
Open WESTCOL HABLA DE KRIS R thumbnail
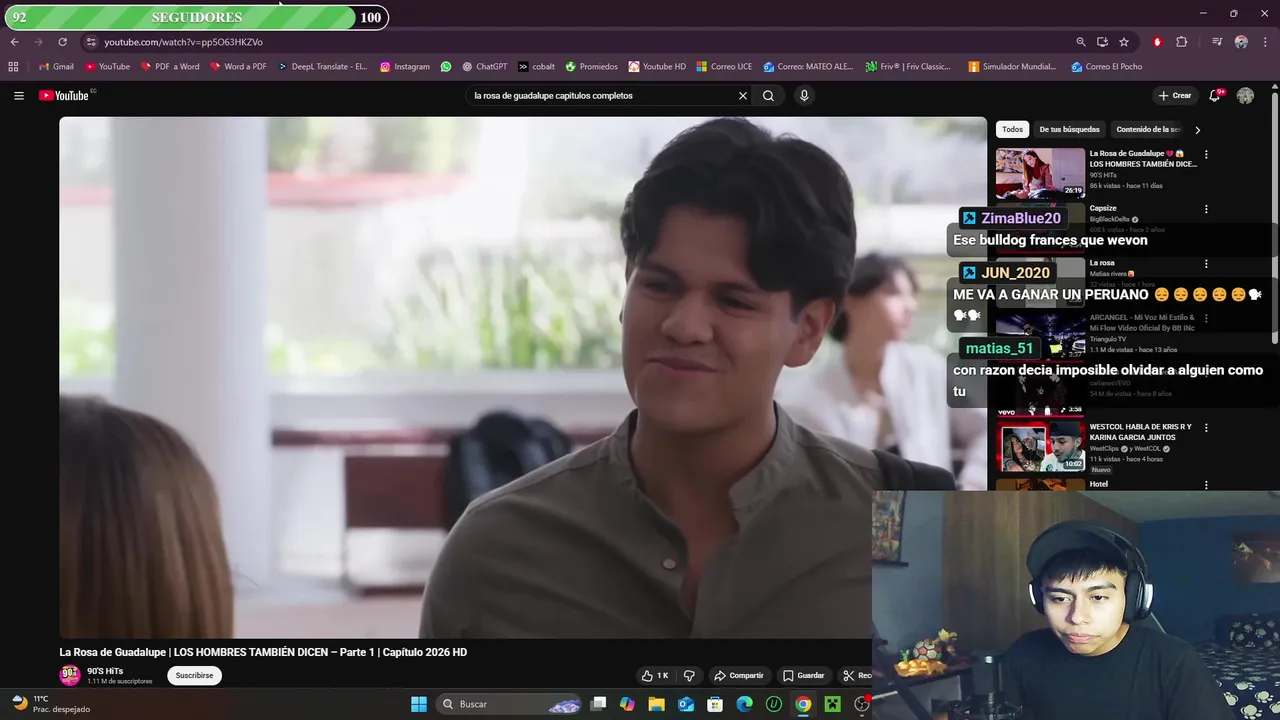point(1040,446)
